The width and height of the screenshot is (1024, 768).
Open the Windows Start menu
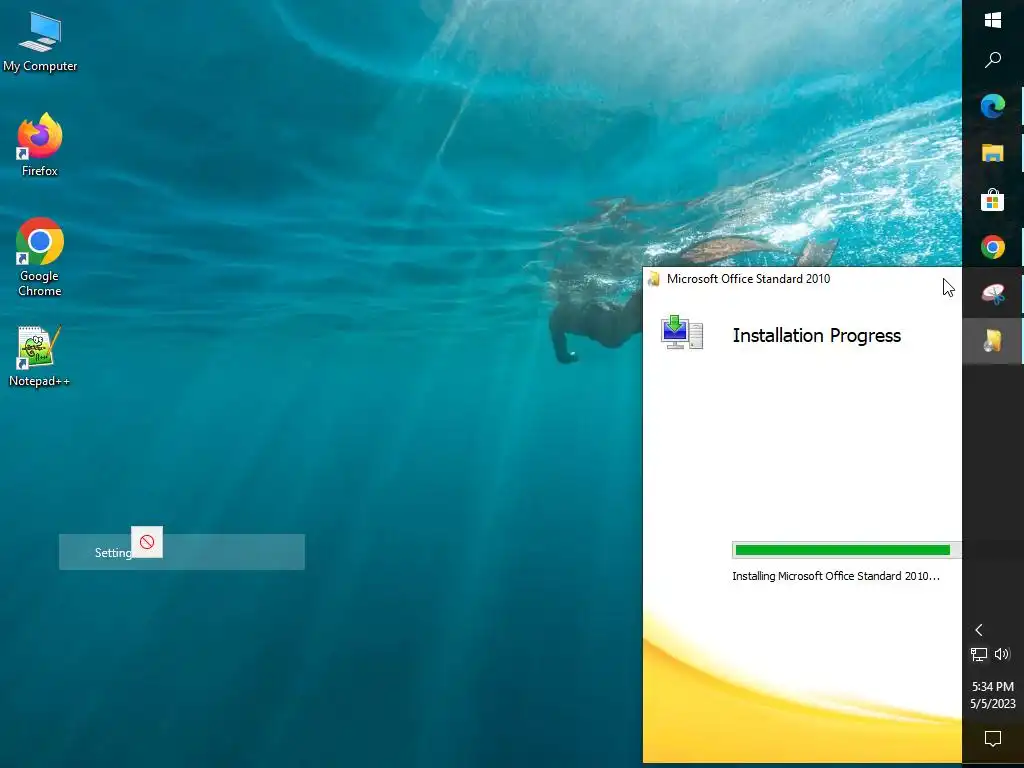click(993, 20)
